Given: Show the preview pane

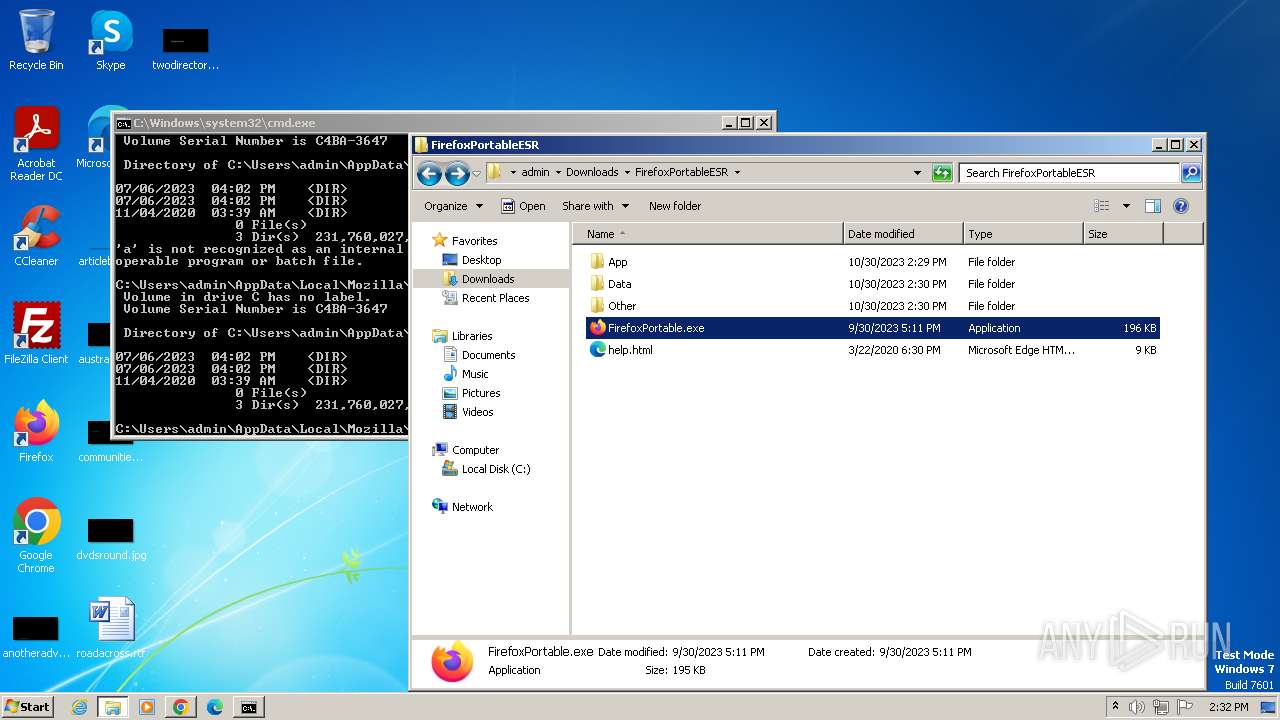Looking at the screenshot, I should (1153, 206).
